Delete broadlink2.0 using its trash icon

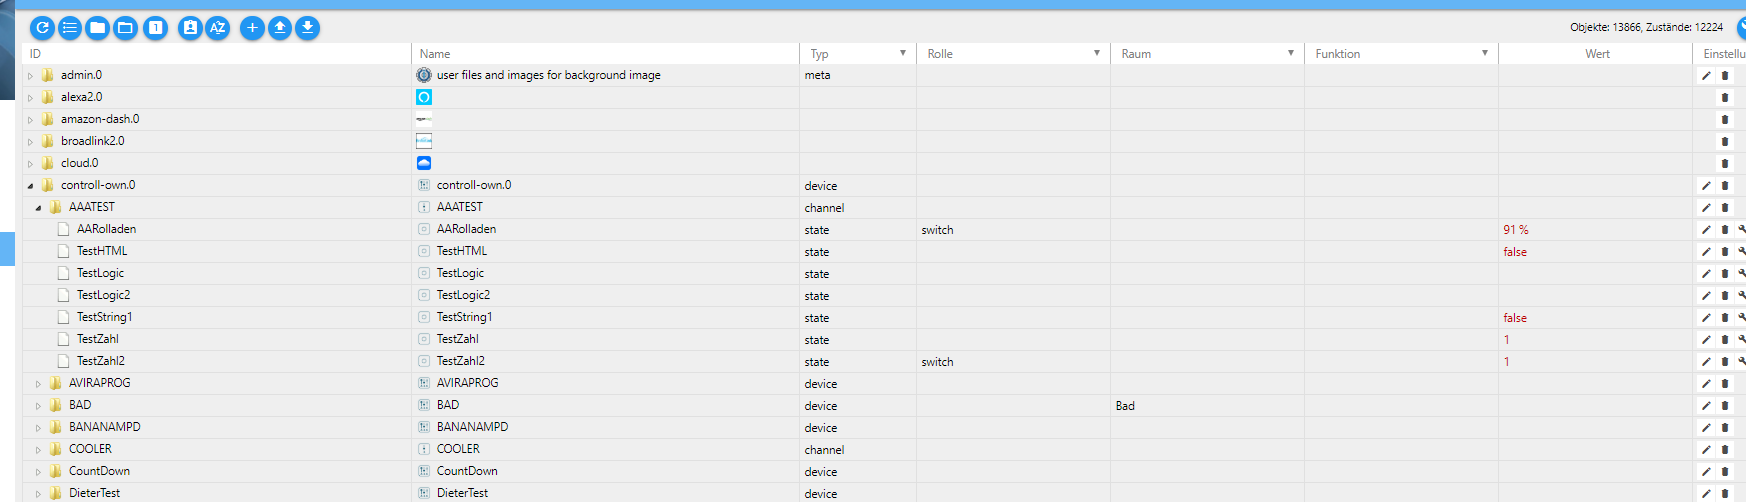[x=1724, y=141]
